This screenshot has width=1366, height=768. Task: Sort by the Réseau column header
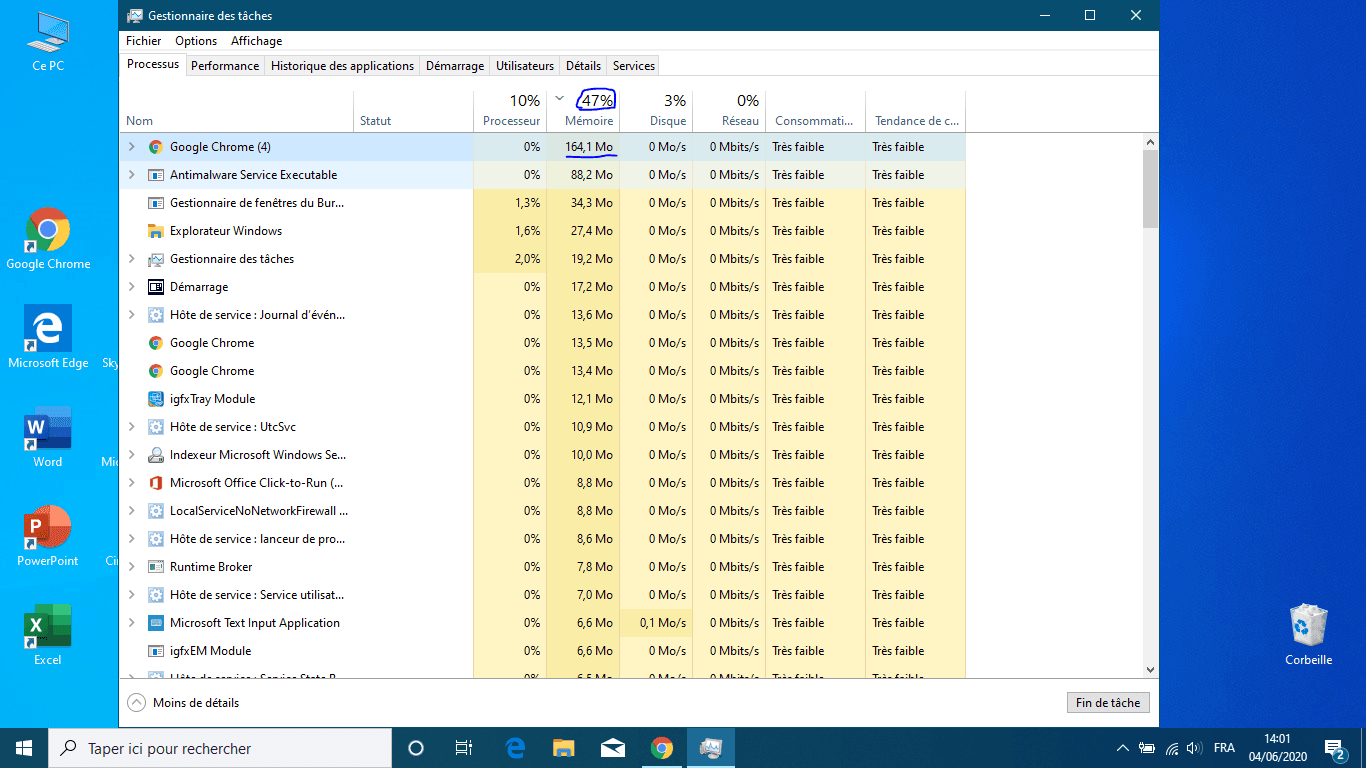[729, 110]
